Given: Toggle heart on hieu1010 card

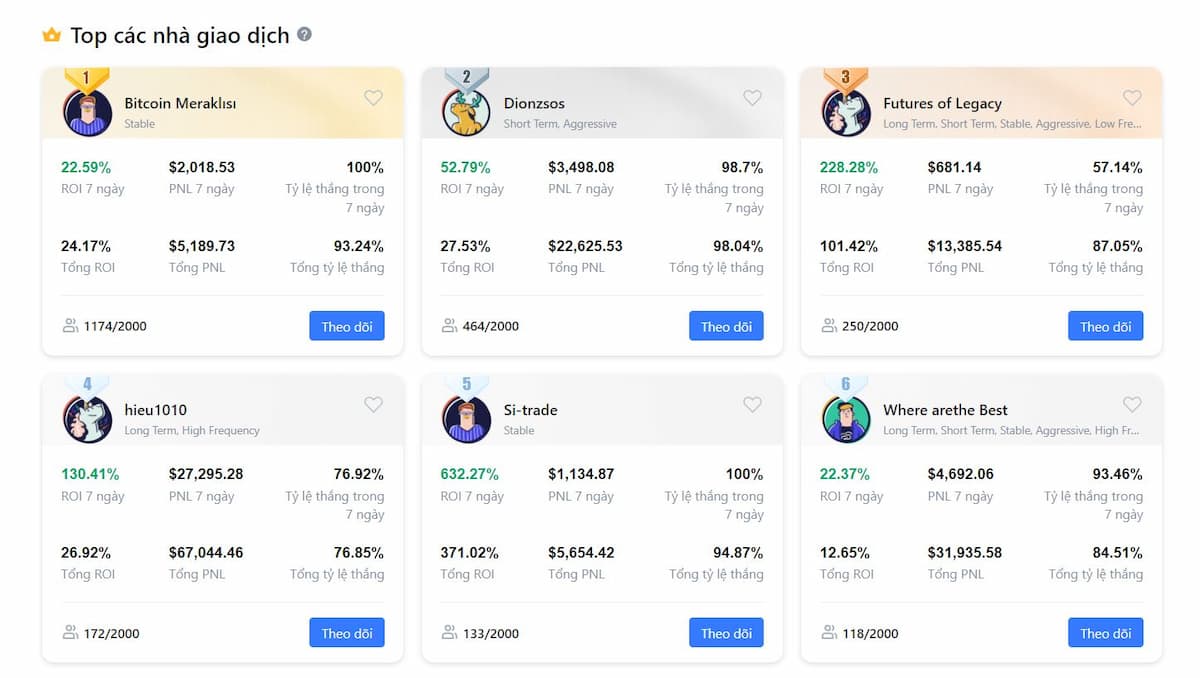Looking at the screenshot, I should click(373, 405).
